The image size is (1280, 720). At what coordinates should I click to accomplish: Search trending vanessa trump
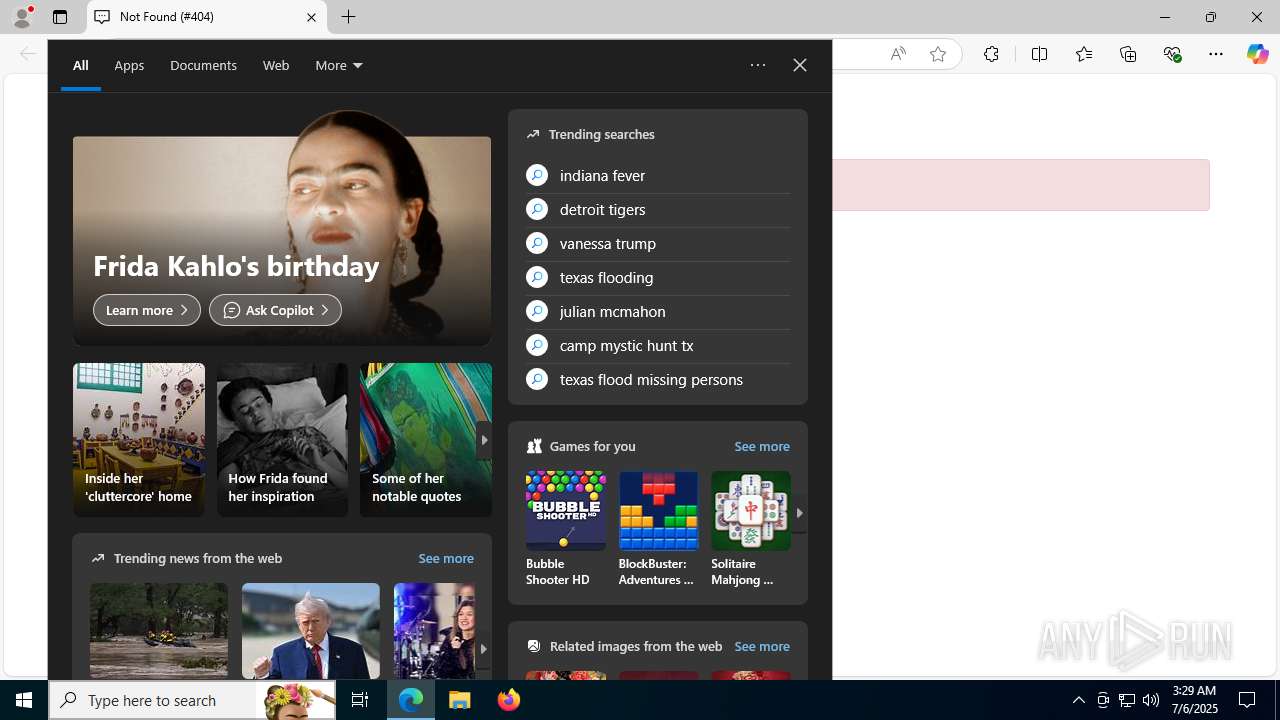pos(658,243)
